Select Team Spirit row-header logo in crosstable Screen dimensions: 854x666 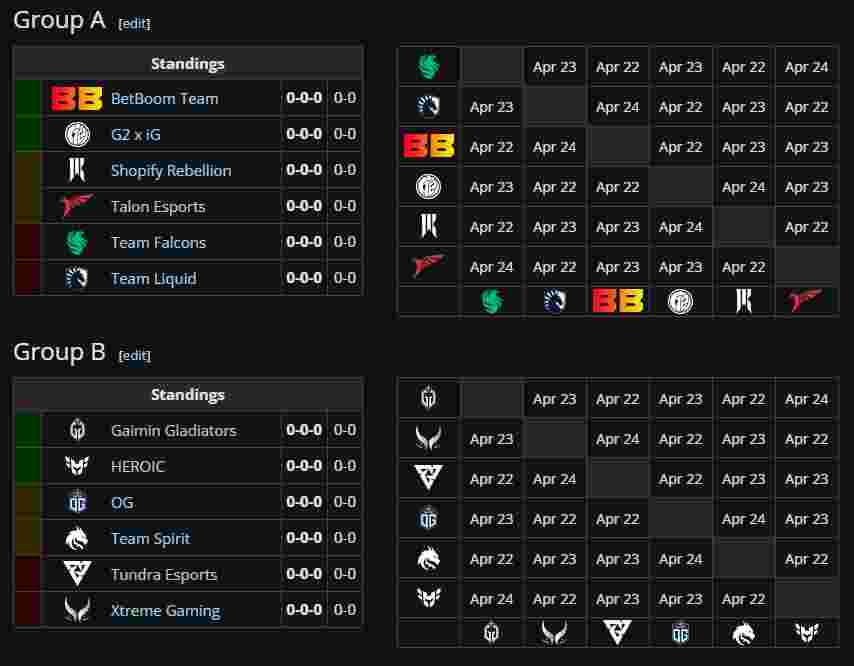[429, 559]
